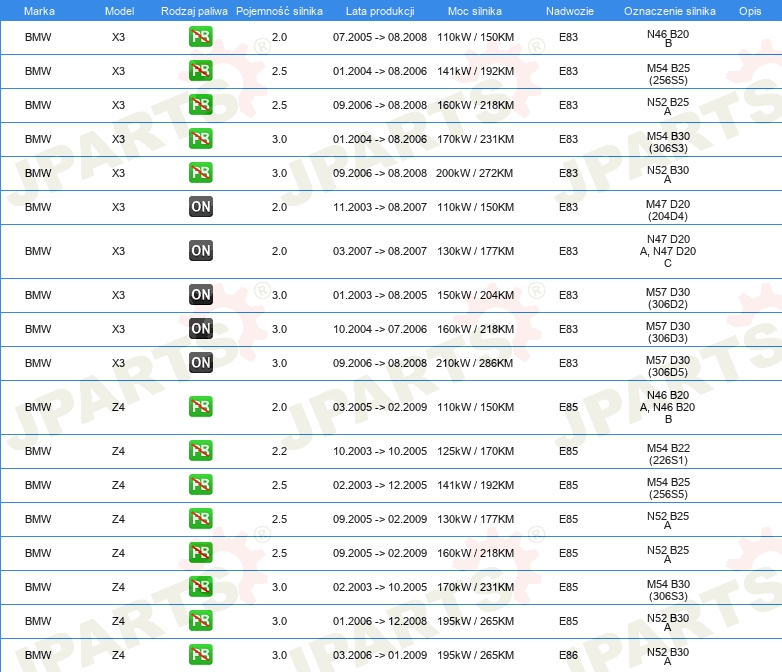Click power value 130kW / 177KM in Z4 row
The width and height of the screenshot is (782, 672).
[x=475, y=518]
